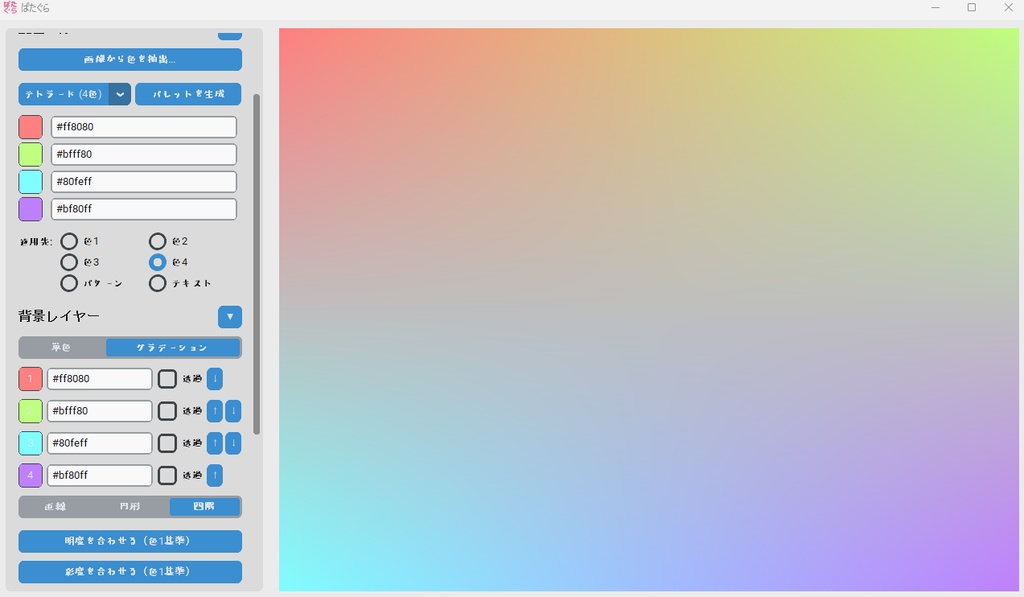Move gradient color 3 up with arrow
1024x597 pixels.
214,443
